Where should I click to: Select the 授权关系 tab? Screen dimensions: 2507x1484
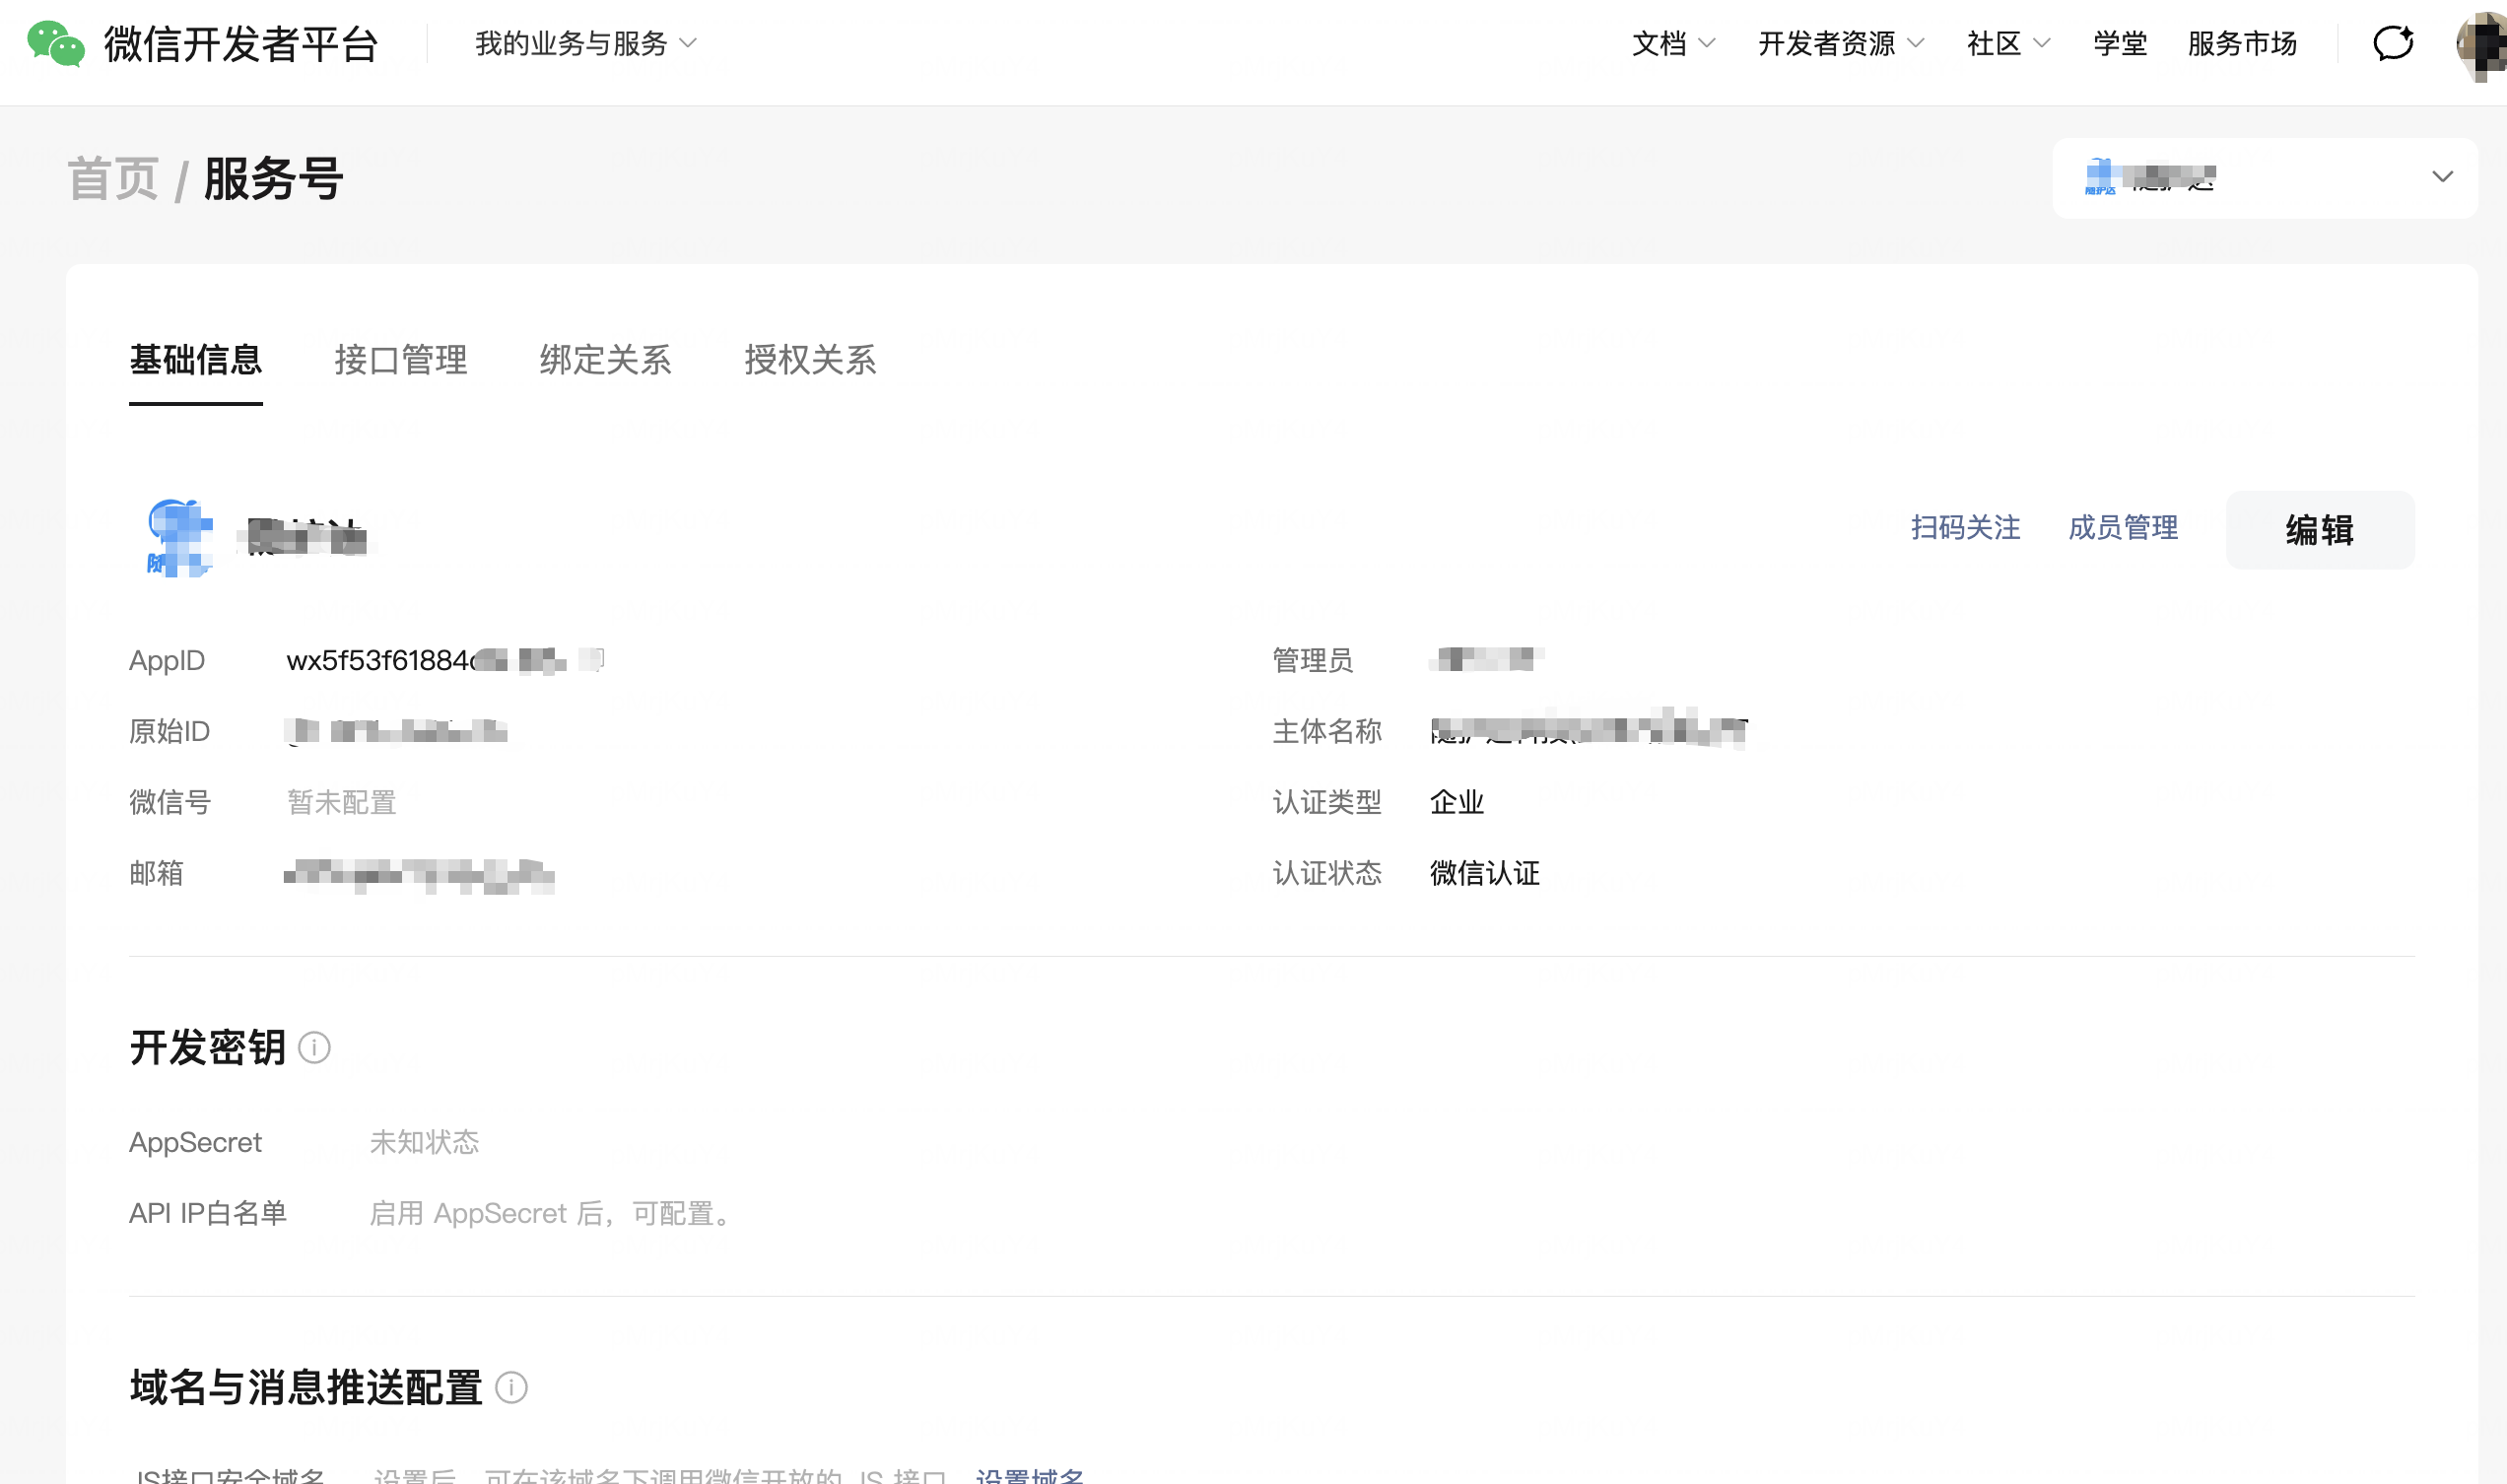[x=810, y=360]
